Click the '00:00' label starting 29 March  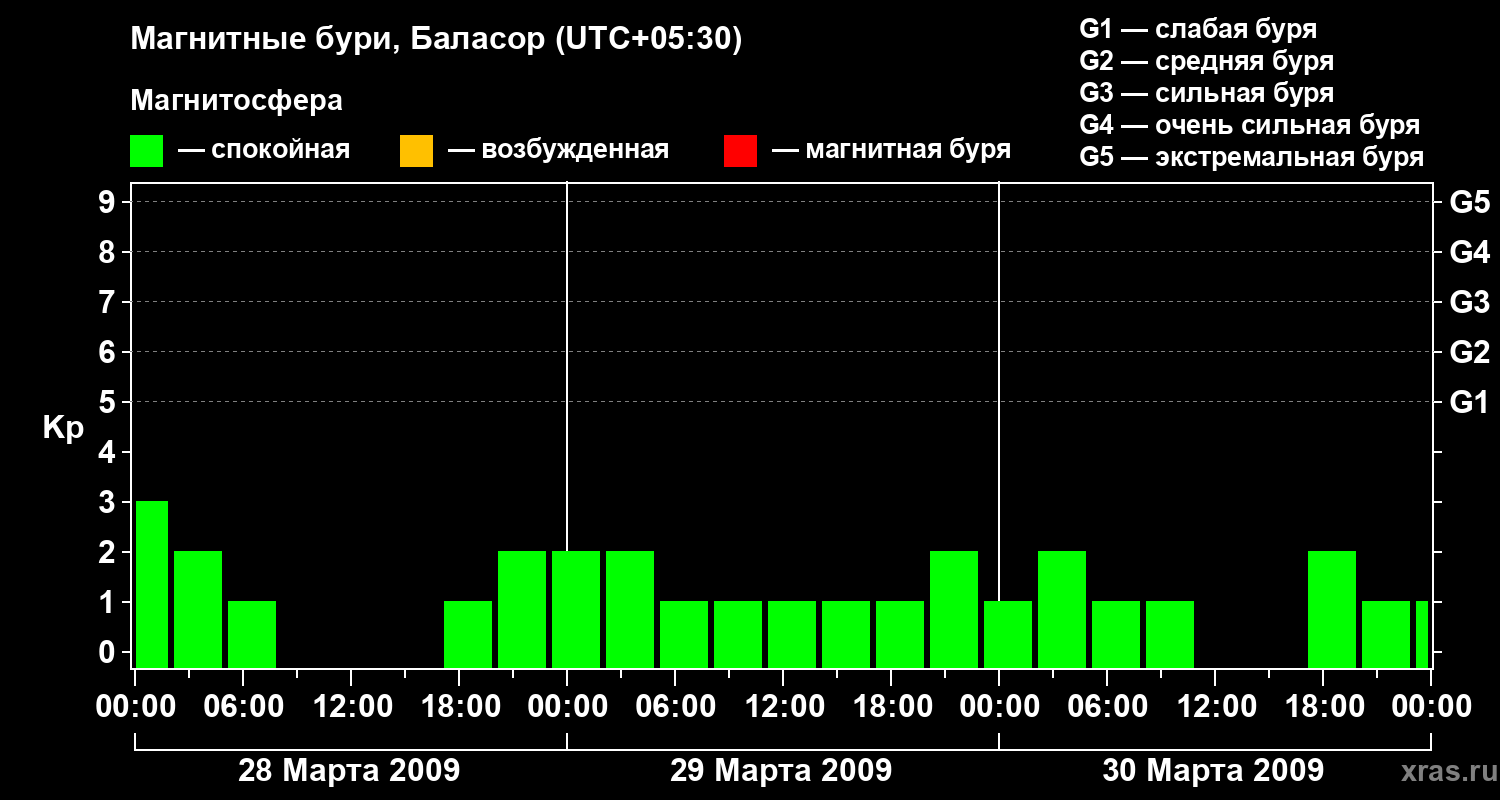tap(566, 707)
